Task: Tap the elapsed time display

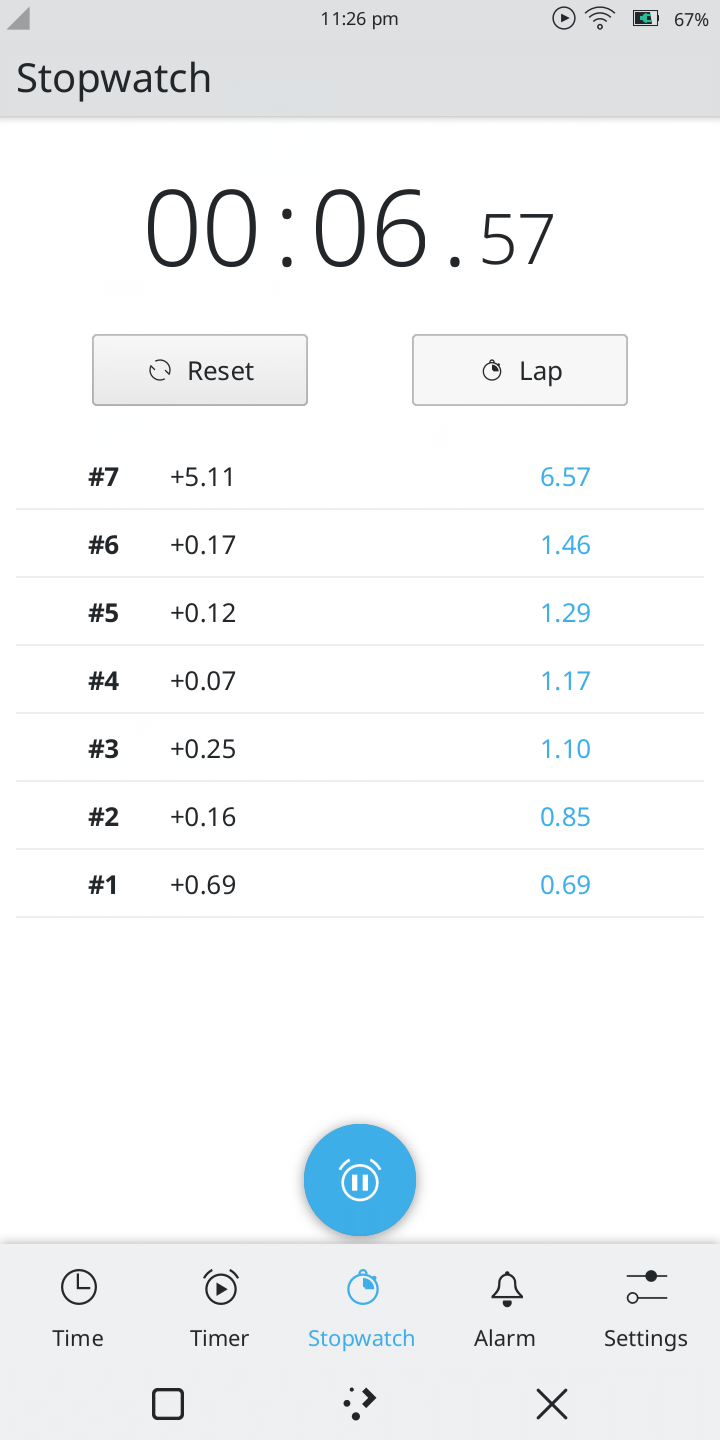Action: pyautogui.click(x=350, y=232)
